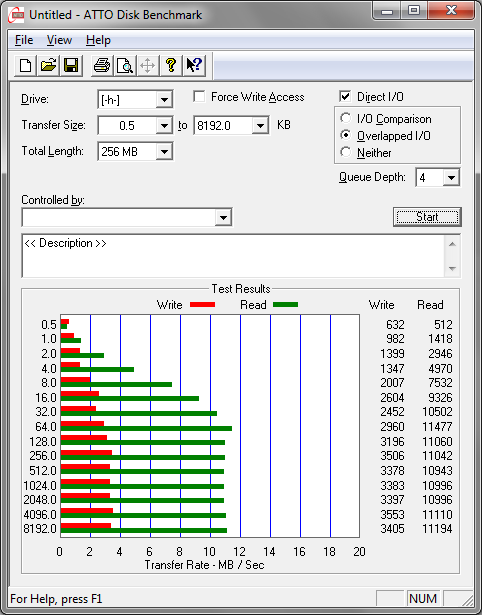Choose the Neither radio option
482x615 pixels.
tap(346, 152)
